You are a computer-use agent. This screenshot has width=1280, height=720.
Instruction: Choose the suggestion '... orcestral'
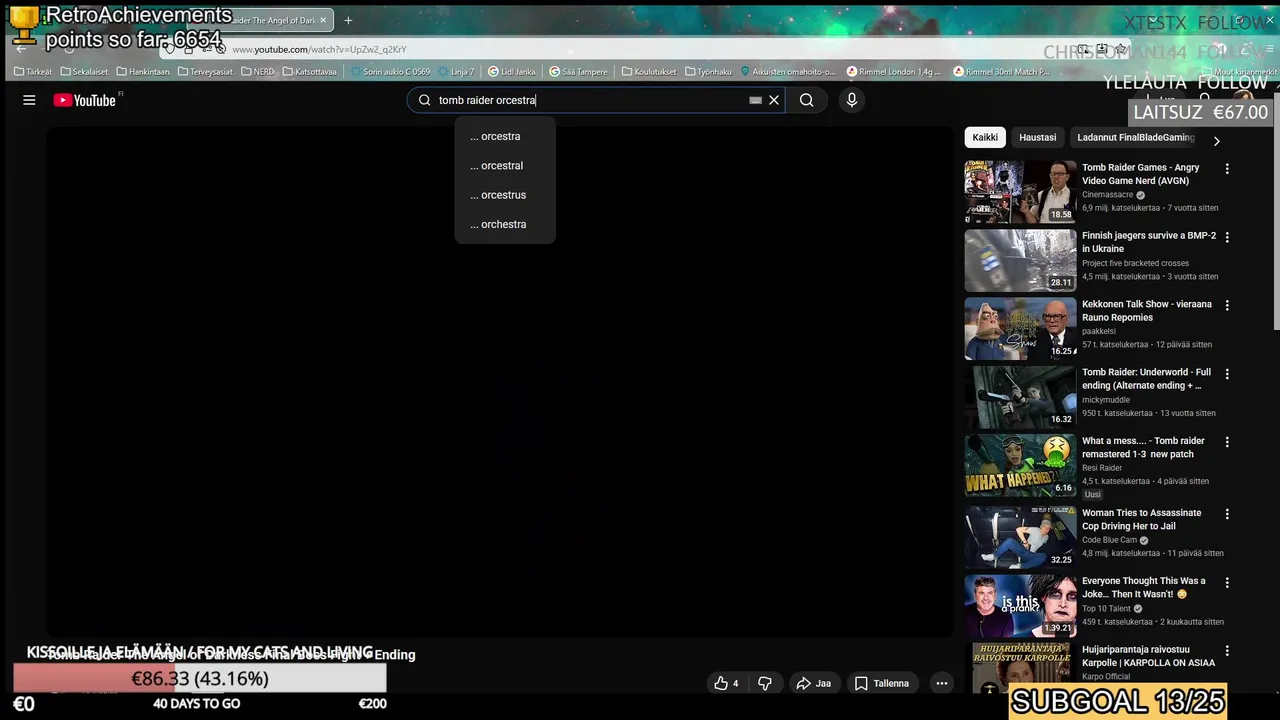(x=505, y=166)
